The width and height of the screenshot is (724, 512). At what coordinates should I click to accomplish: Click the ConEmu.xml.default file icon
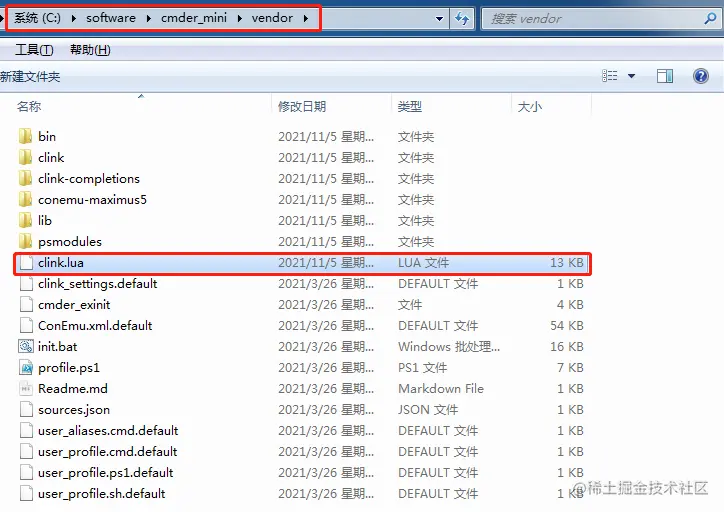tap(26, 325)
